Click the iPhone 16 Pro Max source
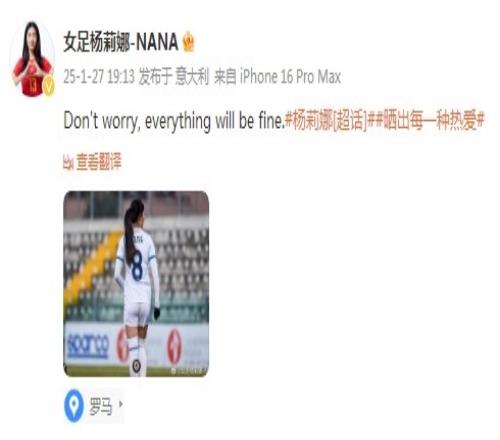The width and height of the screenshot is (500, 440). tap(290, 77)
